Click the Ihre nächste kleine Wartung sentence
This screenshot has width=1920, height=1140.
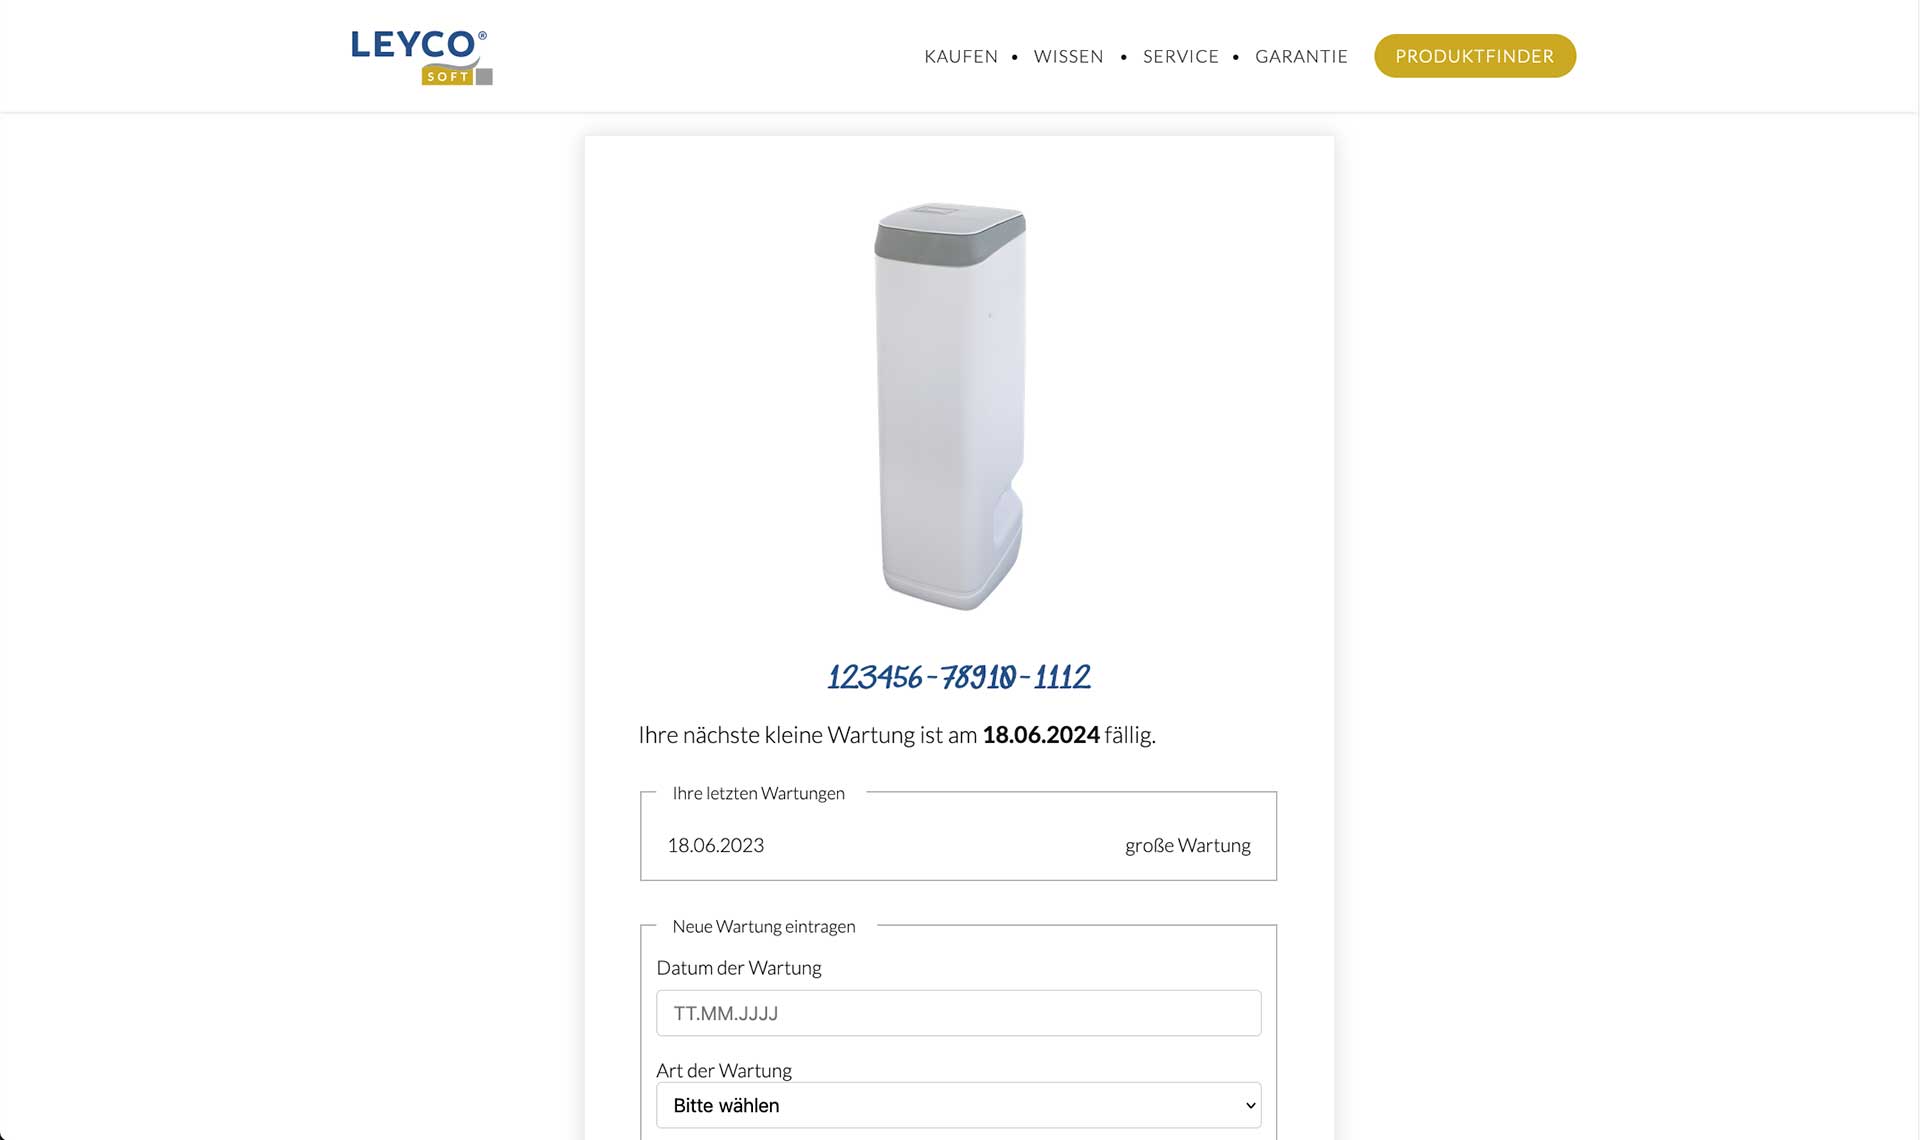[897, 735]
